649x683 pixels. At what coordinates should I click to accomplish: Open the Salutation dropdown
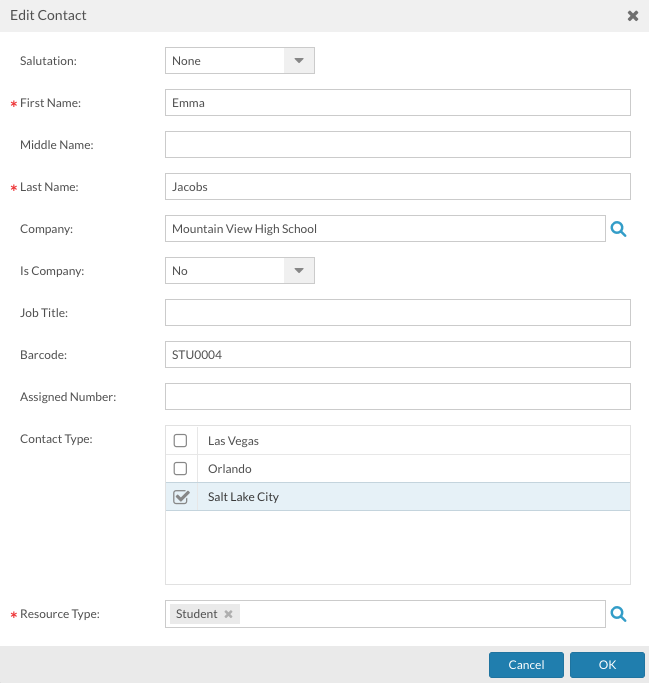pos(240,61)
